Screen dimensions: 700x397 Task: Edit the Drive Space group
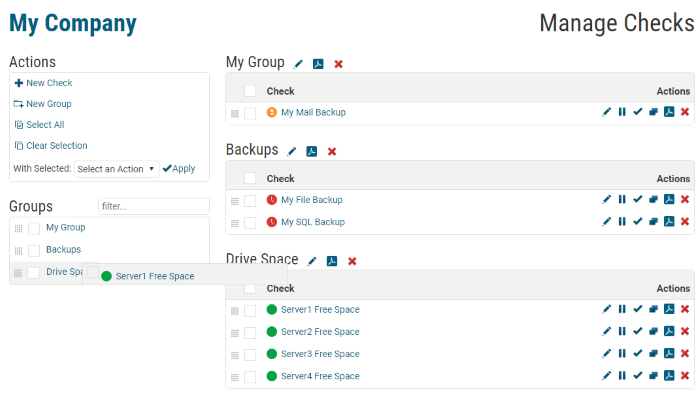pos(312,261)
